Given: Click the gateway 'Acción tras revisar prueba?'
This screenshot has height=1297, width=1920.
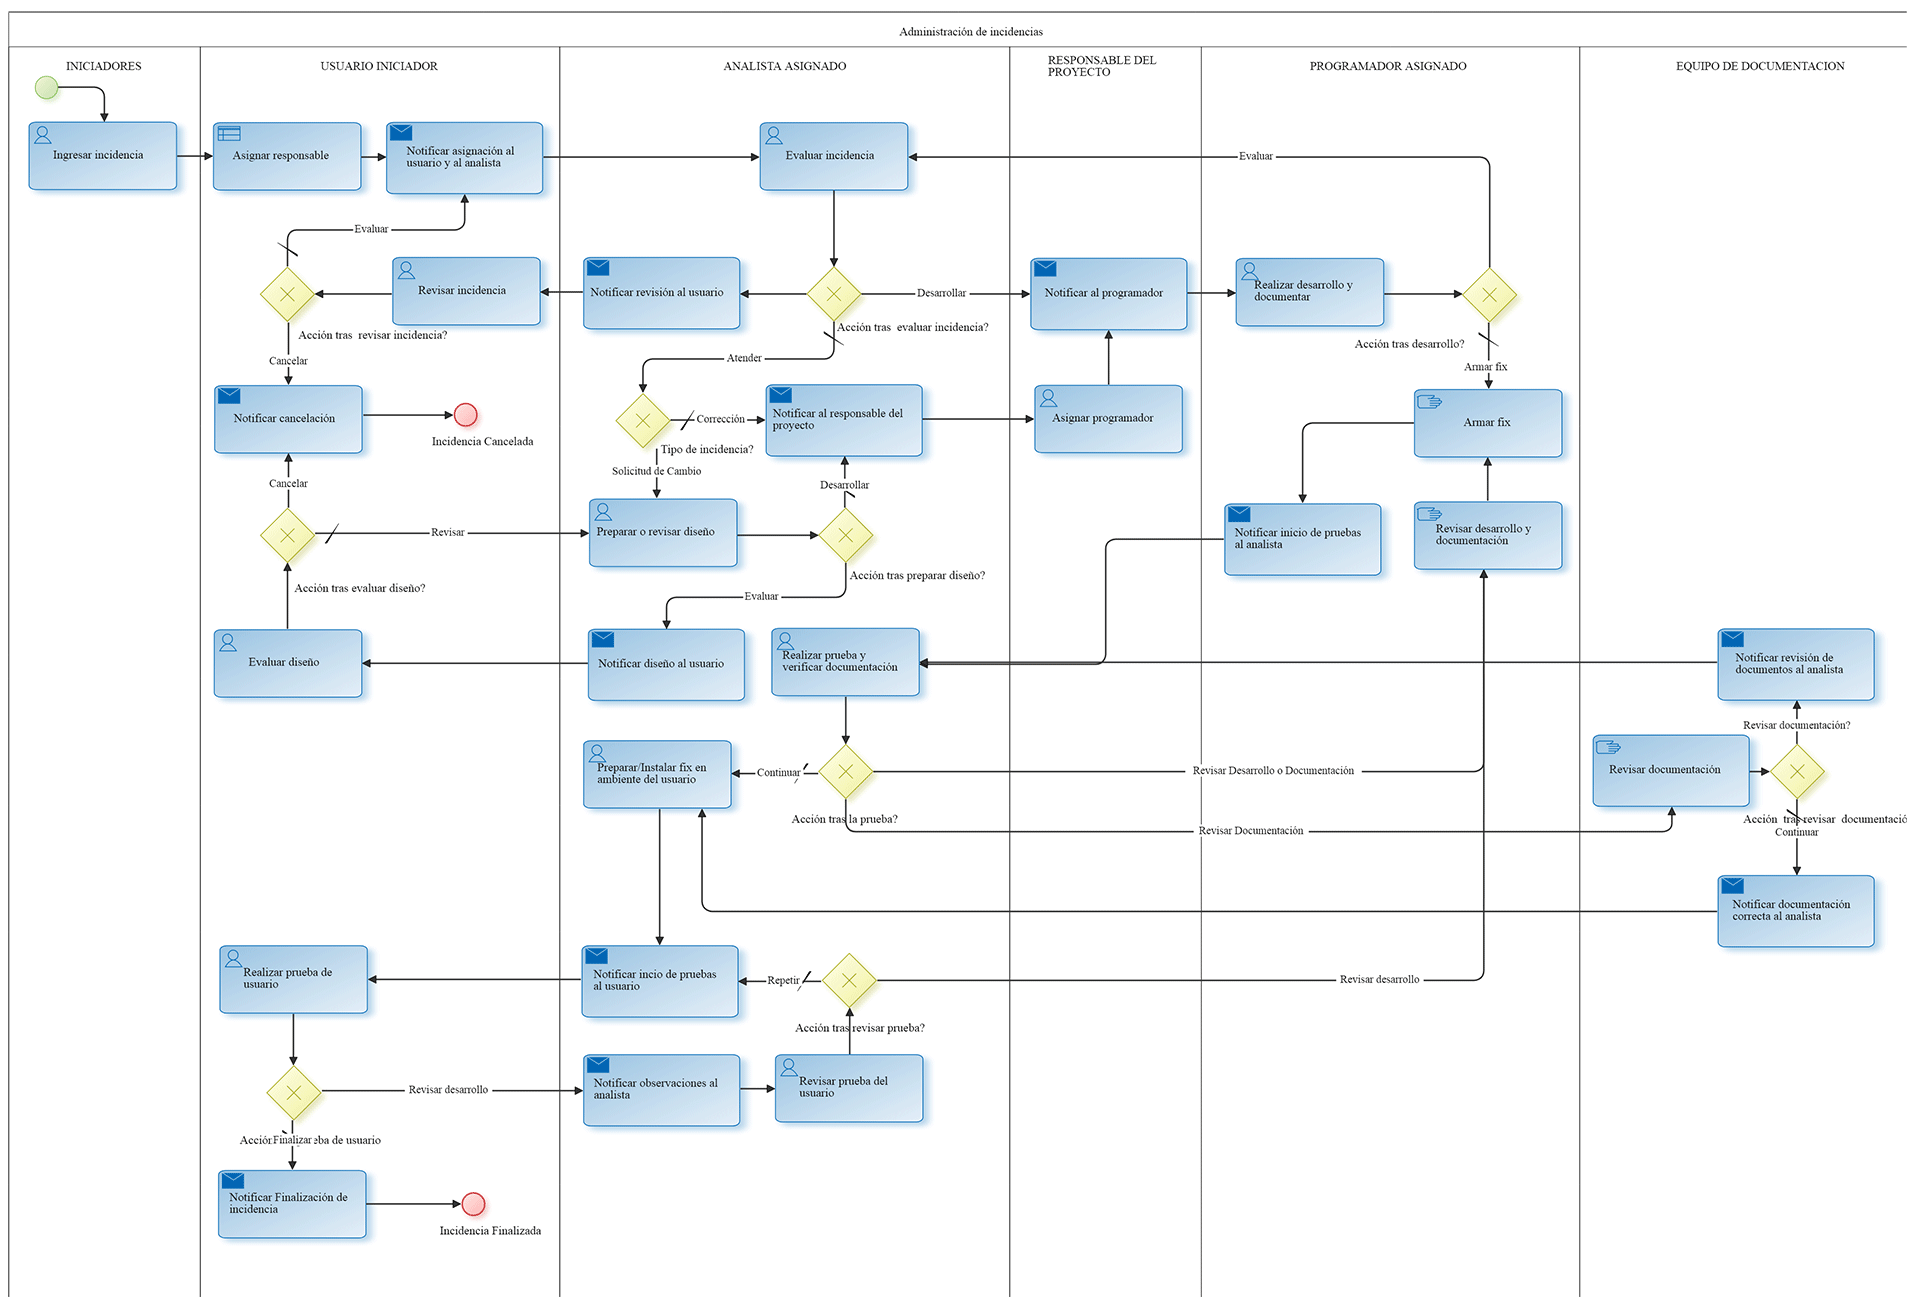Looking at the screenshot, I should (849, 980).
